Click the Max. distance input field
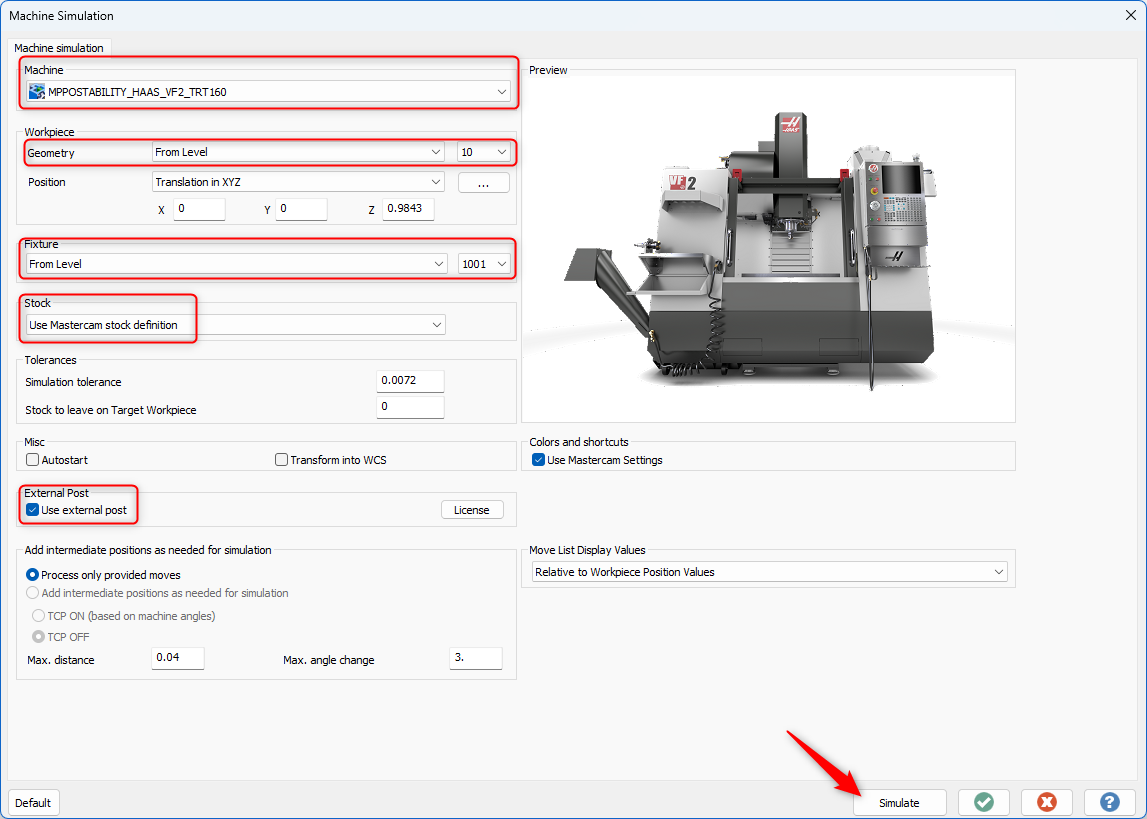Viewport: 1147px width, 819px height. [x=178, y=658]
